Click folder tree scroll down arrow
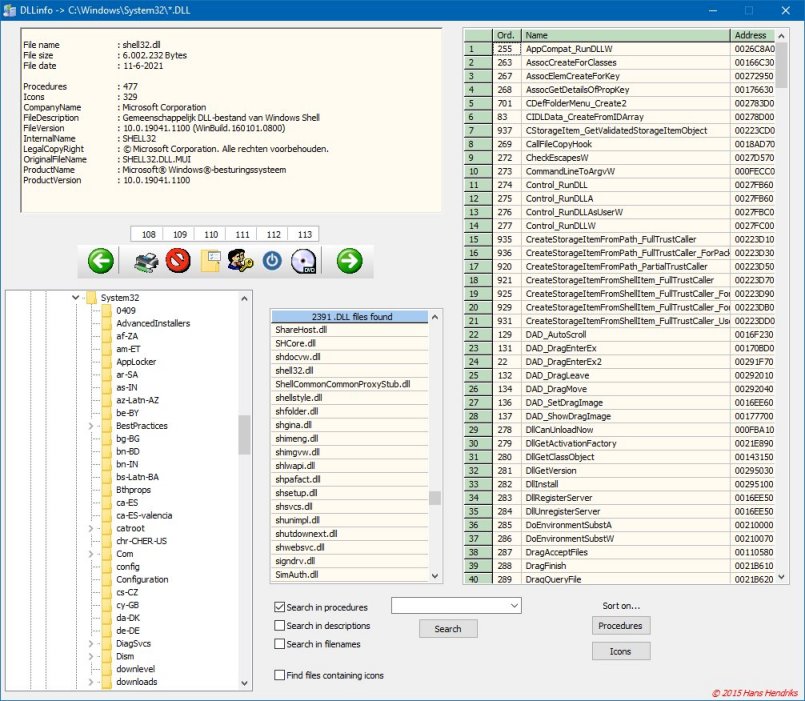Screen dimensions: 805x701 (244, 684)
